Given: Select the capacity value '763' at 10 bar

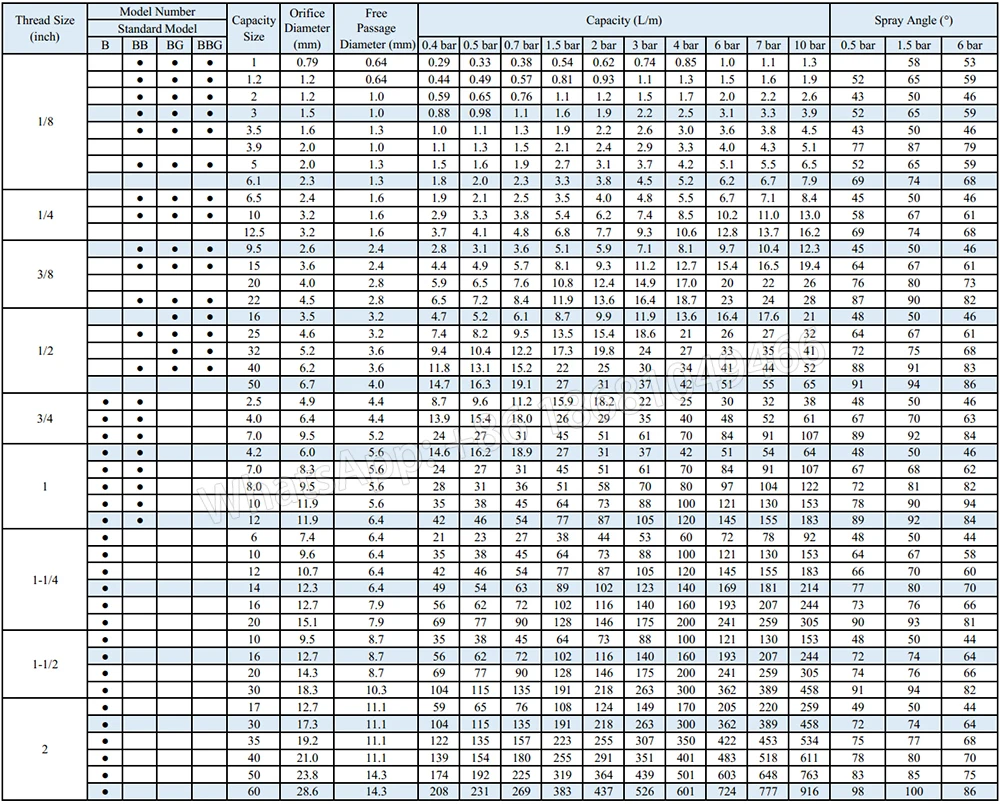Looking at the screenshot, I should 809,775.
